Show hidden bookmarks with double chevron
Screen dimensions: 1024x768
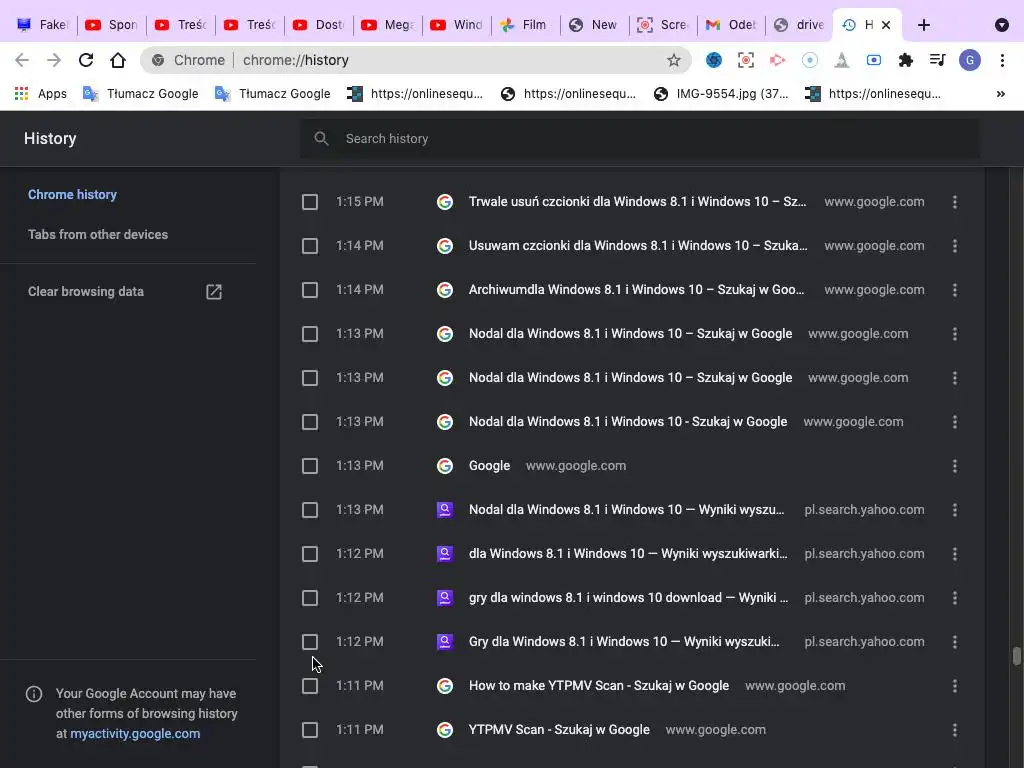1000,93
